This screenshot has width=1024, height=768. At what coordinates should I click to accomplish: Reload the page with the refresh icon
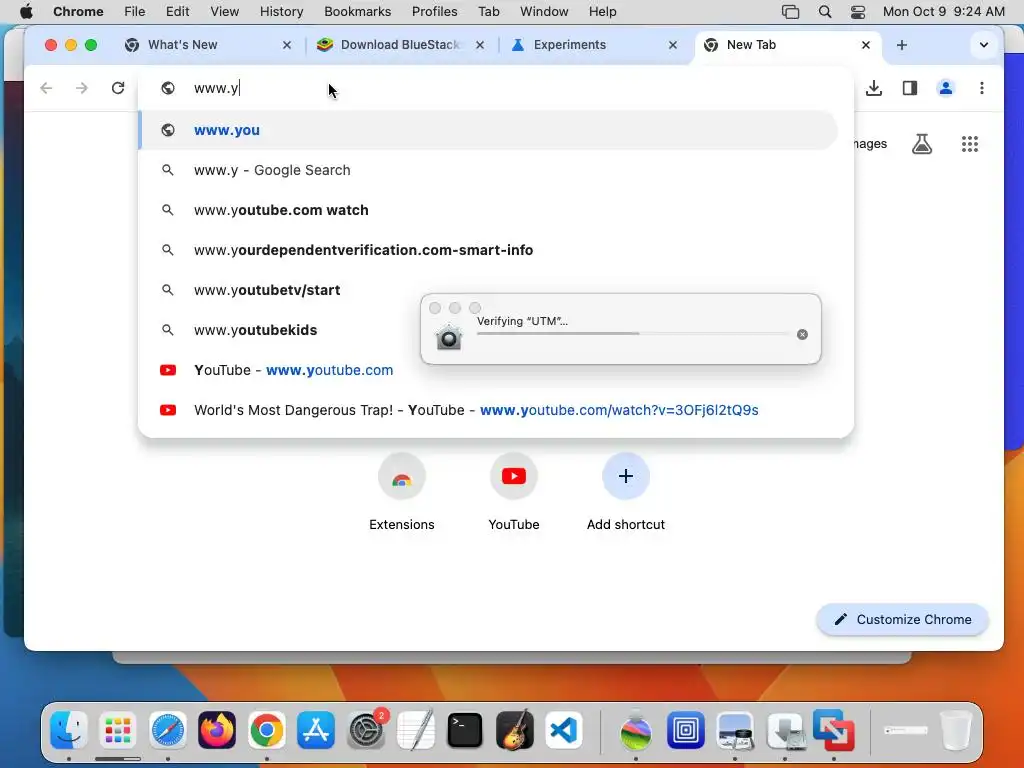click(x=118, y=88)
